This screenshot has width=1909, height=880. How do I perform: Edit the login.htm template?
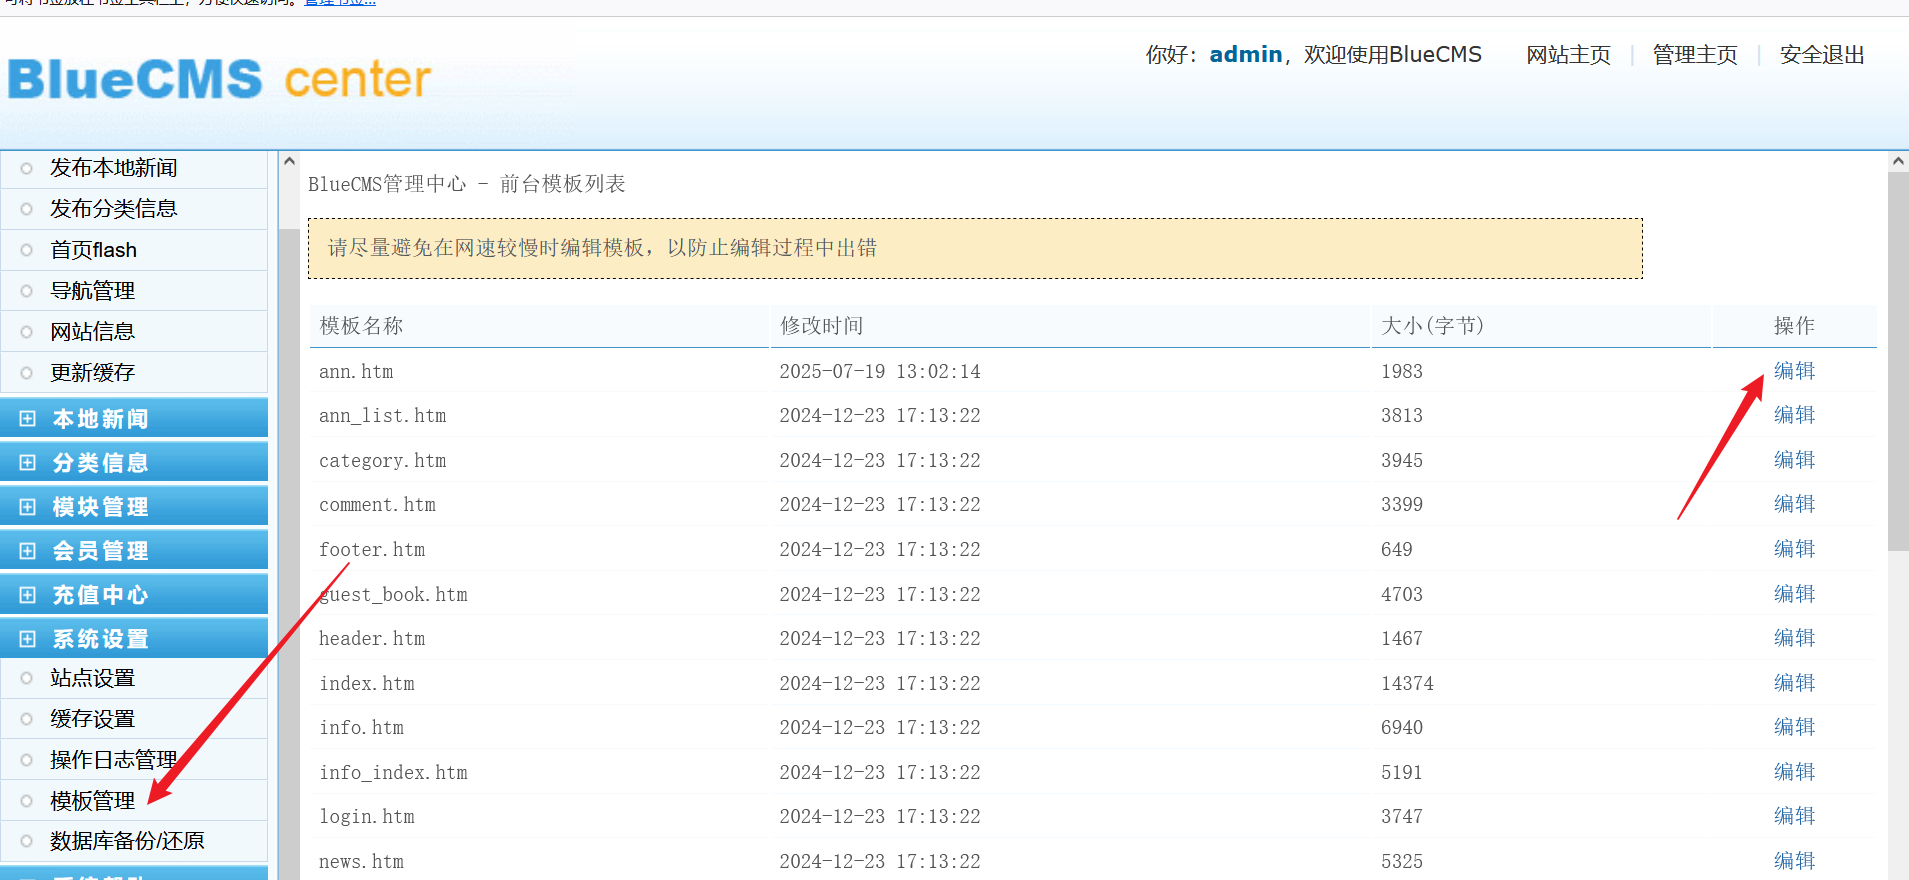(x=1794, y=816)
